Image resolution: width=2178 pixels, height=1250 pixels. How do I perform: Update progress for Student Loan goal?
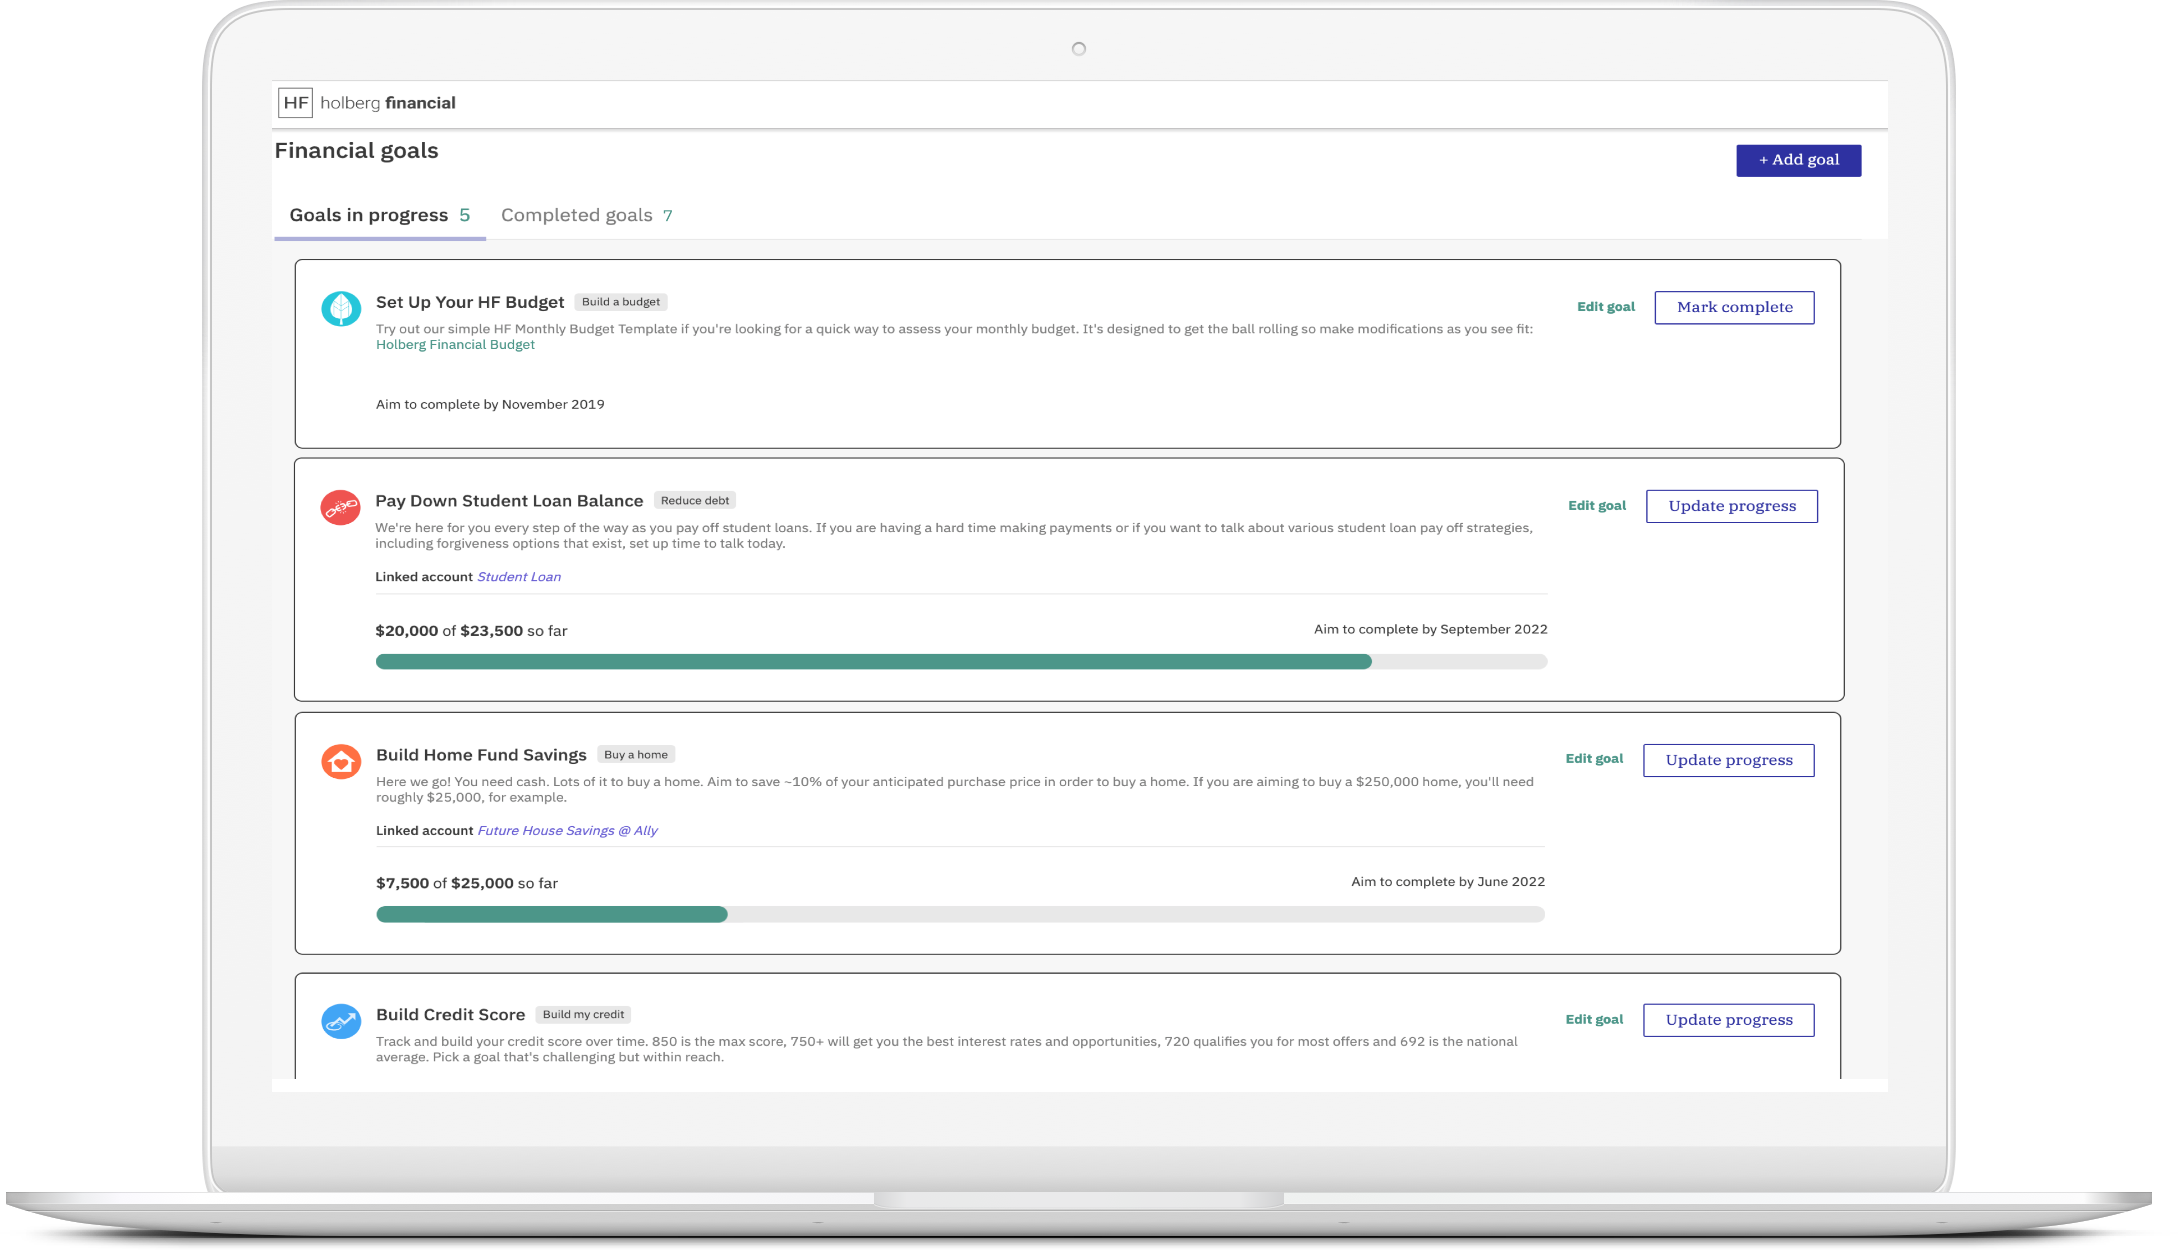[1731, 506]
